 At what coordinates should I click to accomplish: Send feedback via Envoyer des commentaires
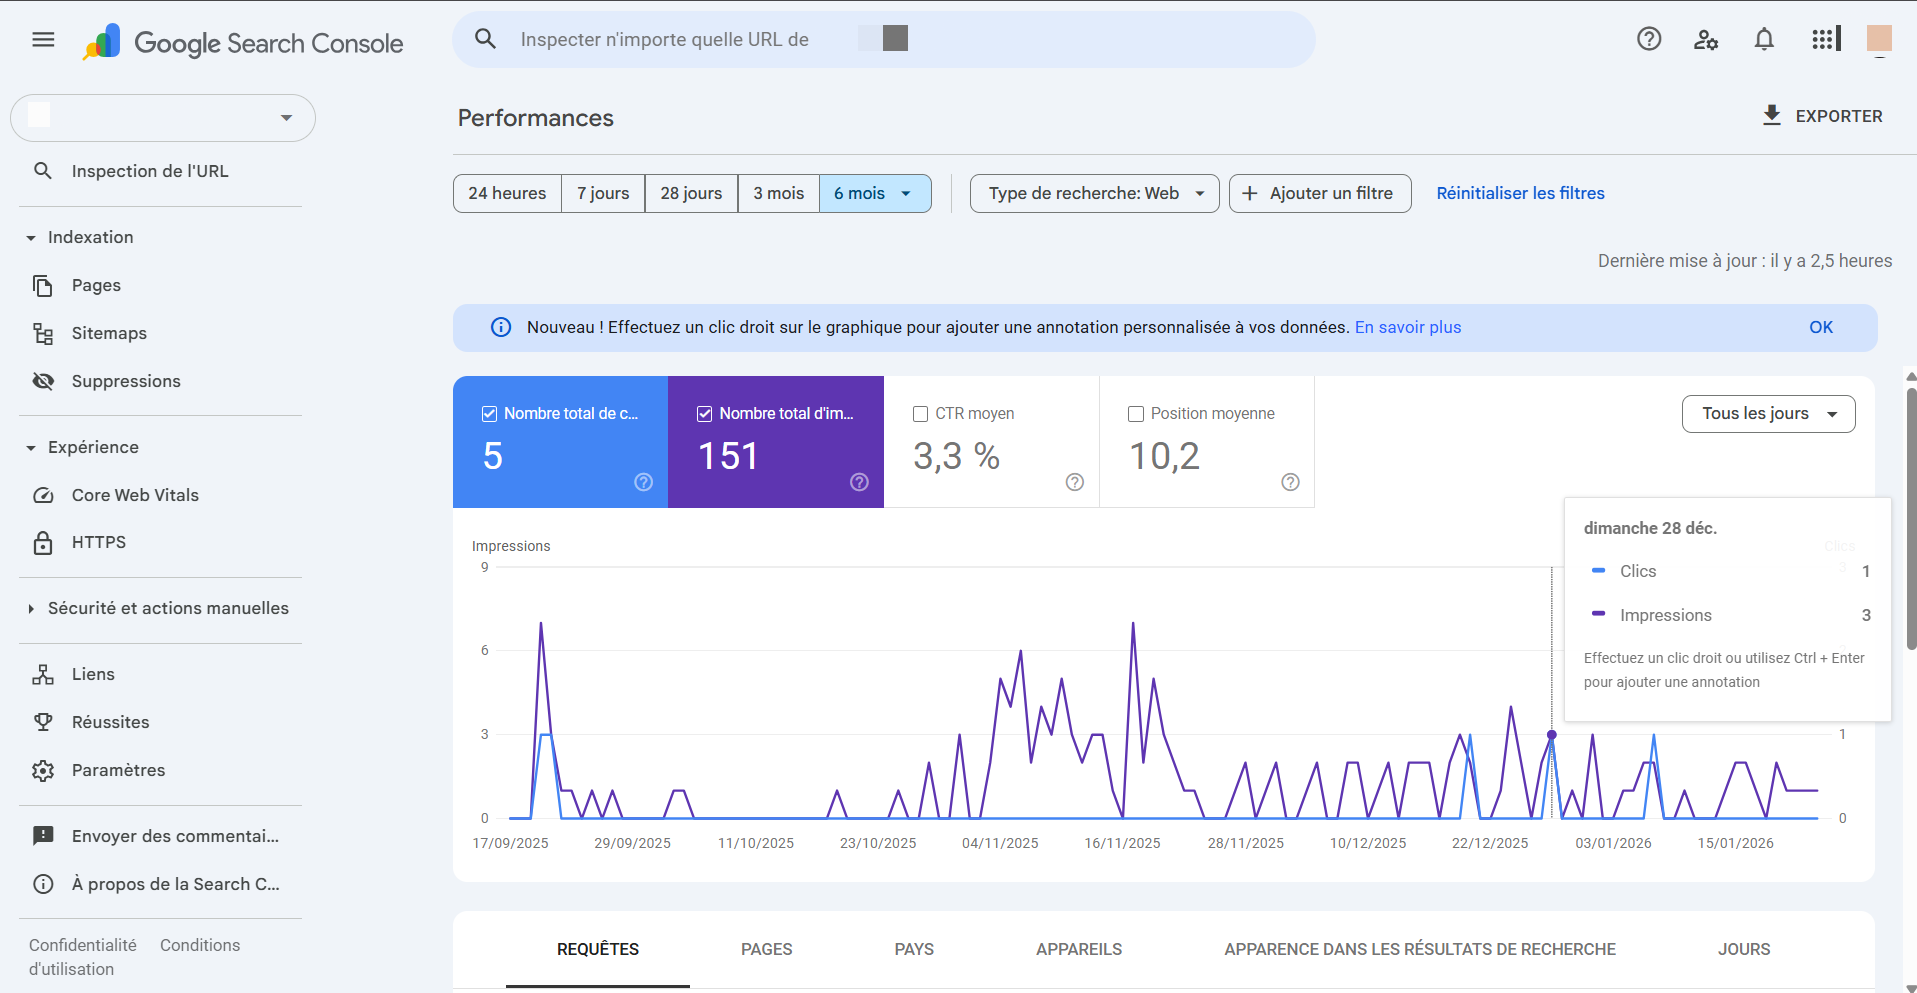(175, 835)
